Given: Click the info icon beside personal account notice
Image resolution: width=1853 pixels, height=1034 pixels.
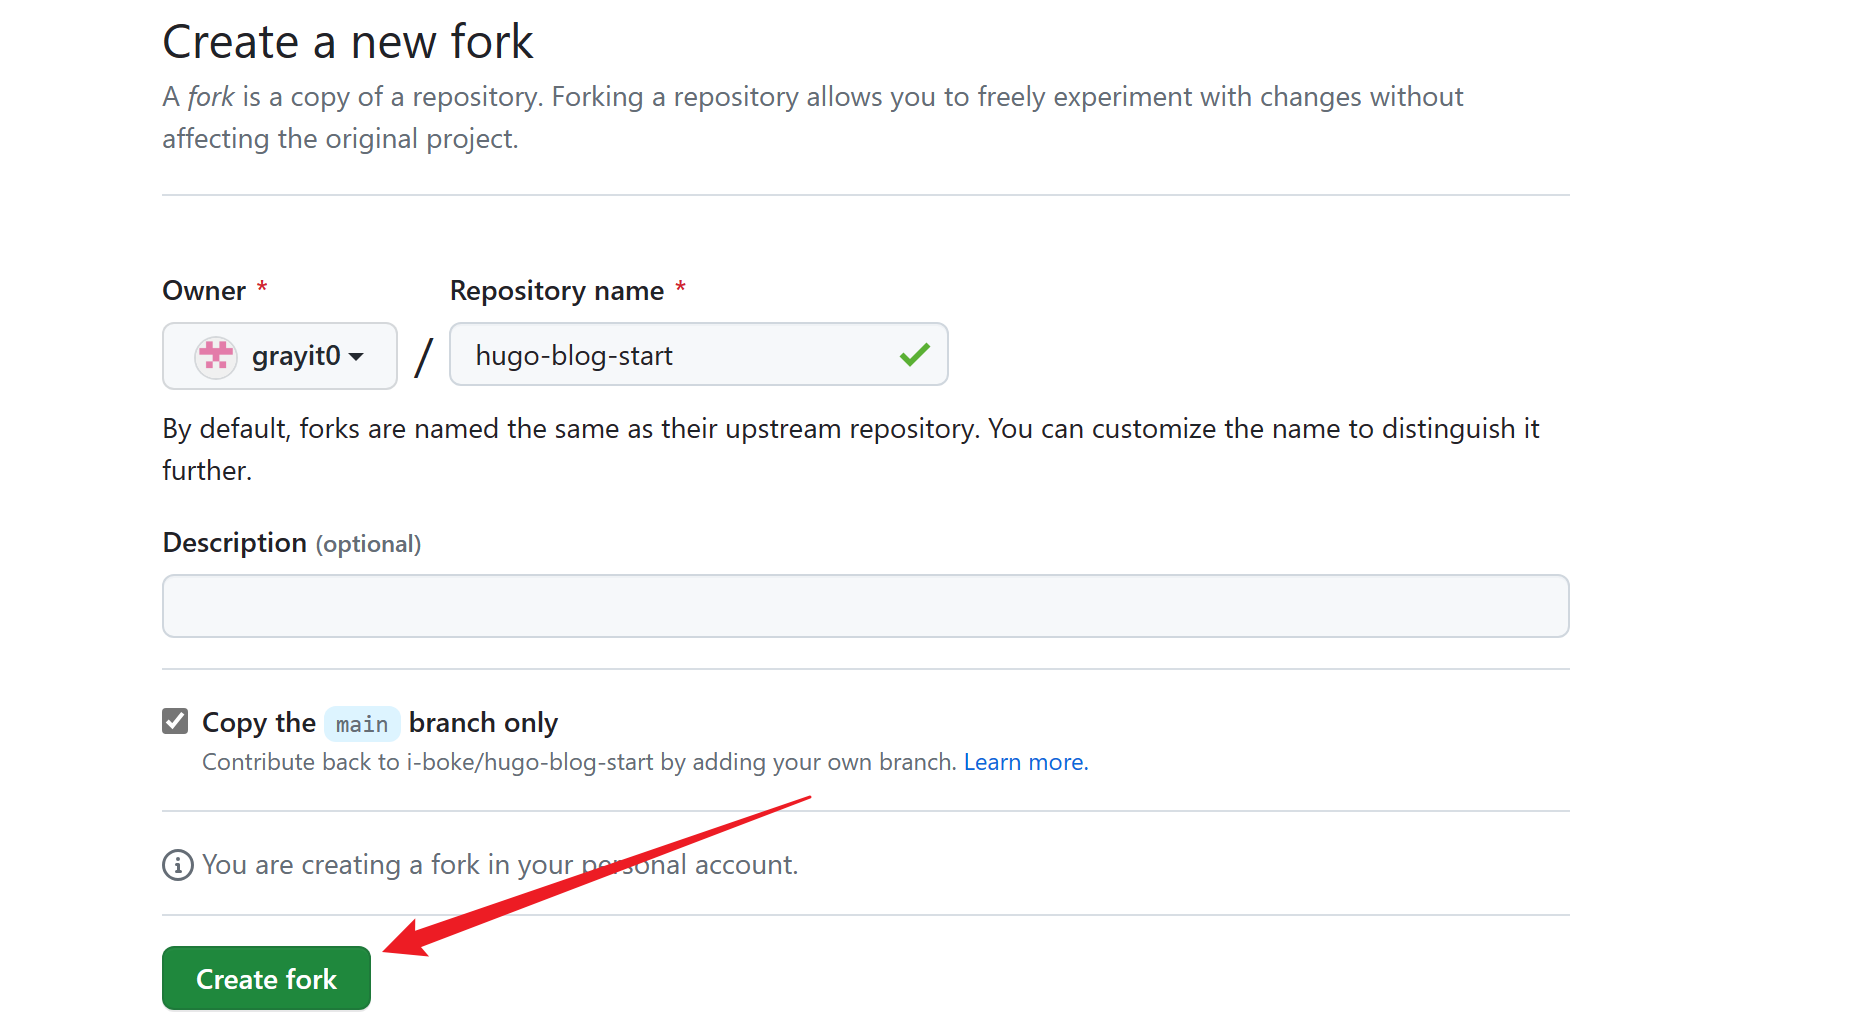Looking at the screenshot, I should [x=178, y=865].
